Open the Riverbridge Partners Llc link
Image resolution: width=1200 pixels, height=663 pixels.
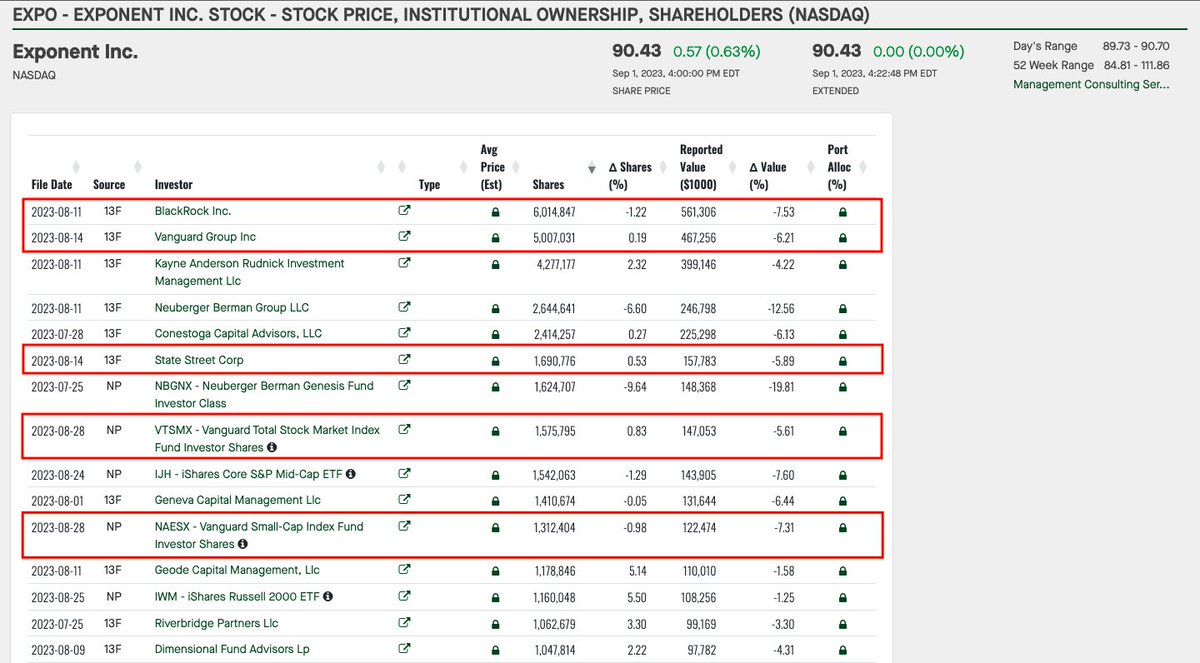pos(216,623)
